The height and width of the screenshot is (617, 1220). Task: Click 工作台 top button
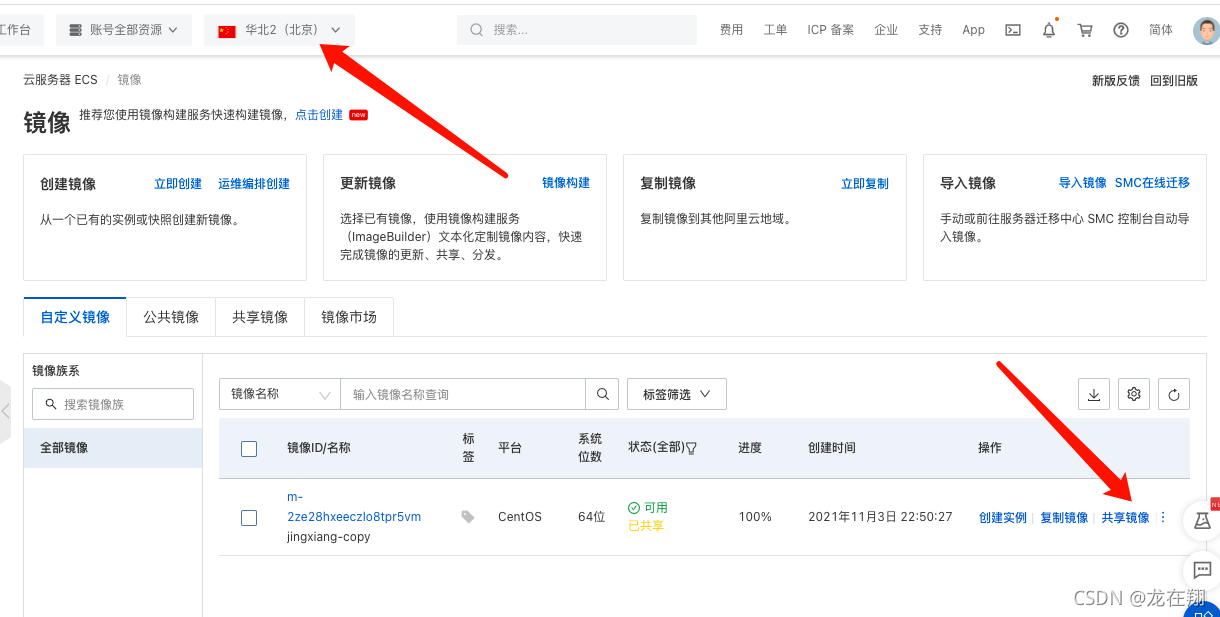pyautogui.click(x=19, y=30)
